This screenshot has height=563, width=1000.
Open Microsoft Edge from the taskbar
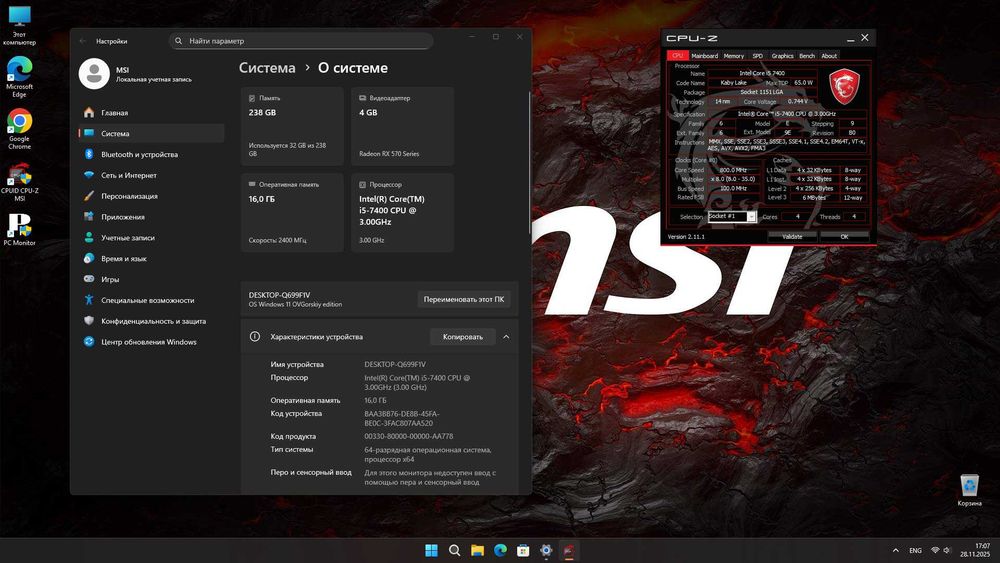coord(500,550)
